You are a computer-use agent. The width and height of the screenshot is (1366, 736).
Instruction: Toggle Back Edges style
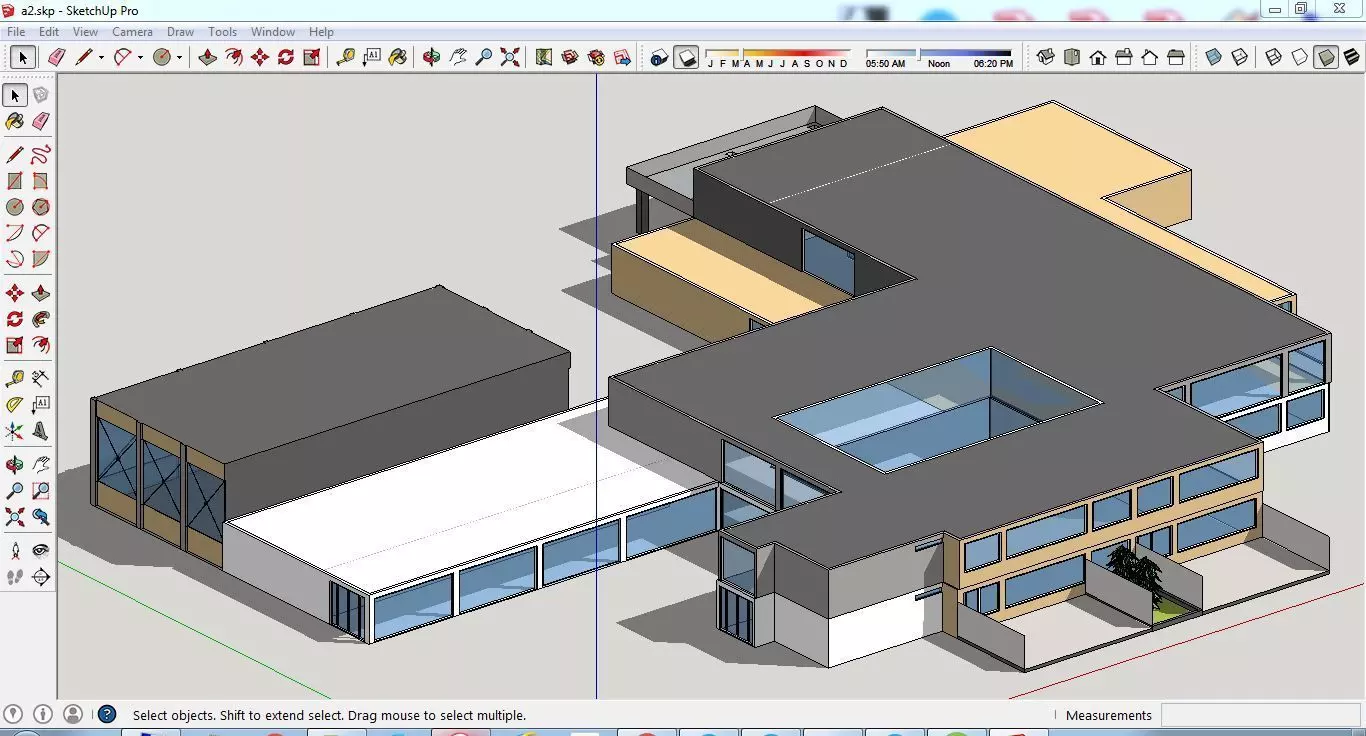[x=1239, y=57]
